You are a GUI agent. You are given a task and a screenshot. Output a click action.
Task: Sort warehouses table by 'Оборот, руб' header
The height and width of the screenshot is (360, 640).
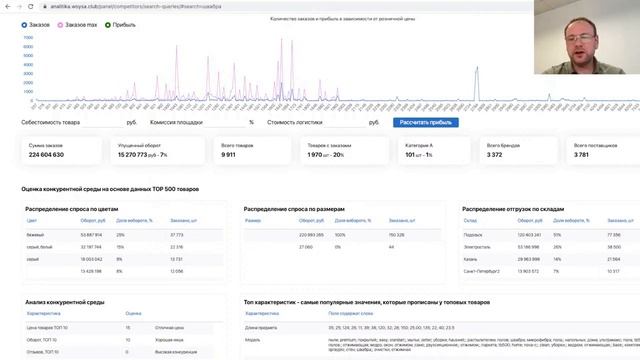530,221
